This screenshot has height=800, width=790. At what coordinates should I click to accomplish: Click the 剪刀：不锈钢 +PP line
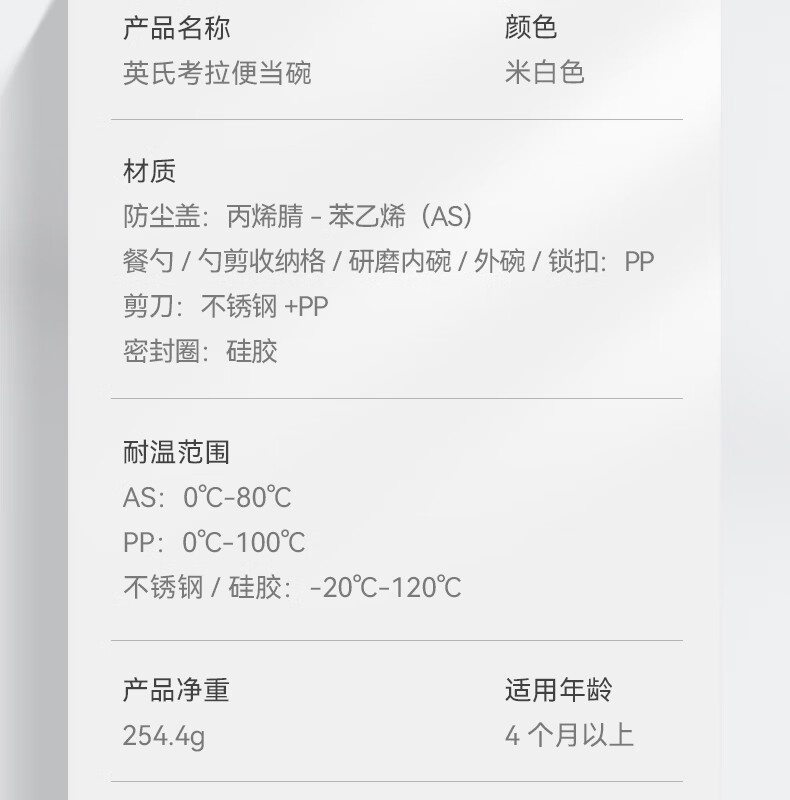[225, 307]
